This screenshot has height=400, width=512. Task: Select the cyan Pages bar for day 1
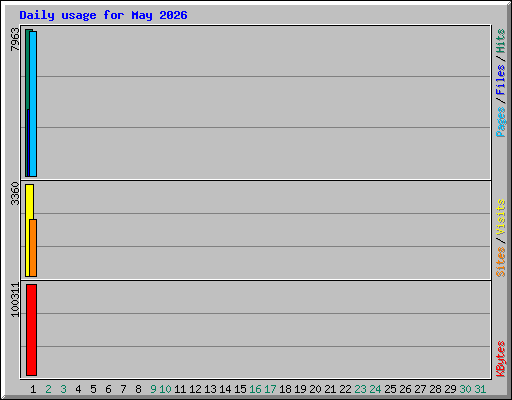tap(33, 104)
